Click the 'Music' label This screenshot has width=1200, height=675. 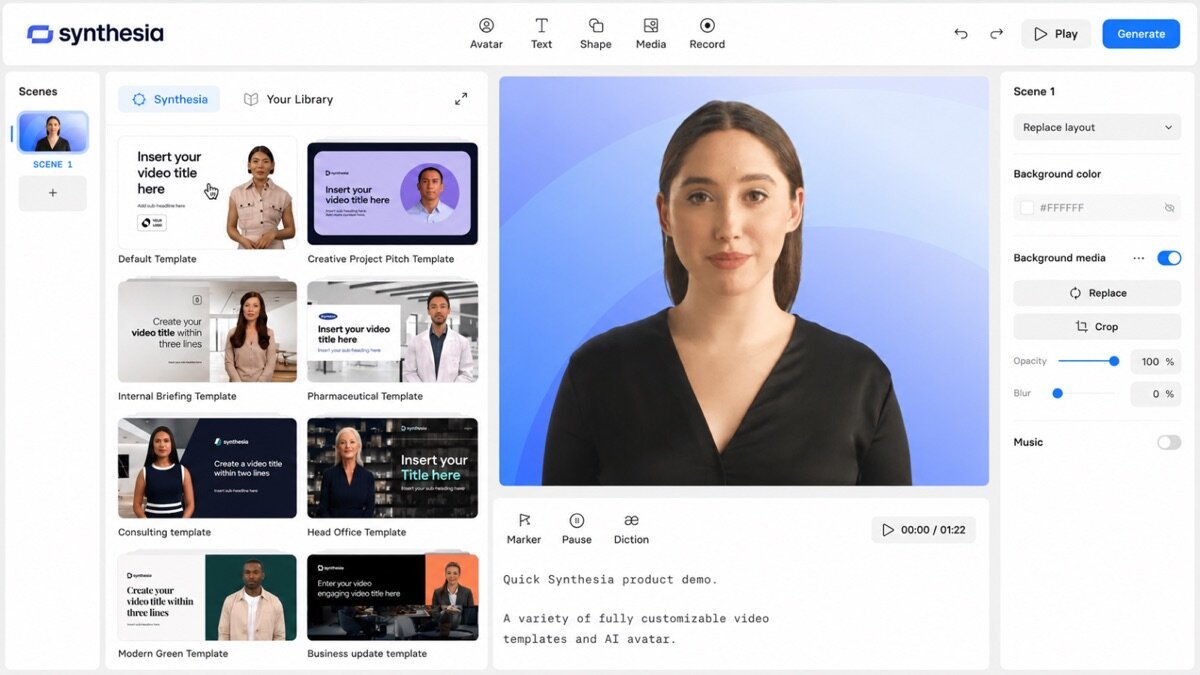1028,442
